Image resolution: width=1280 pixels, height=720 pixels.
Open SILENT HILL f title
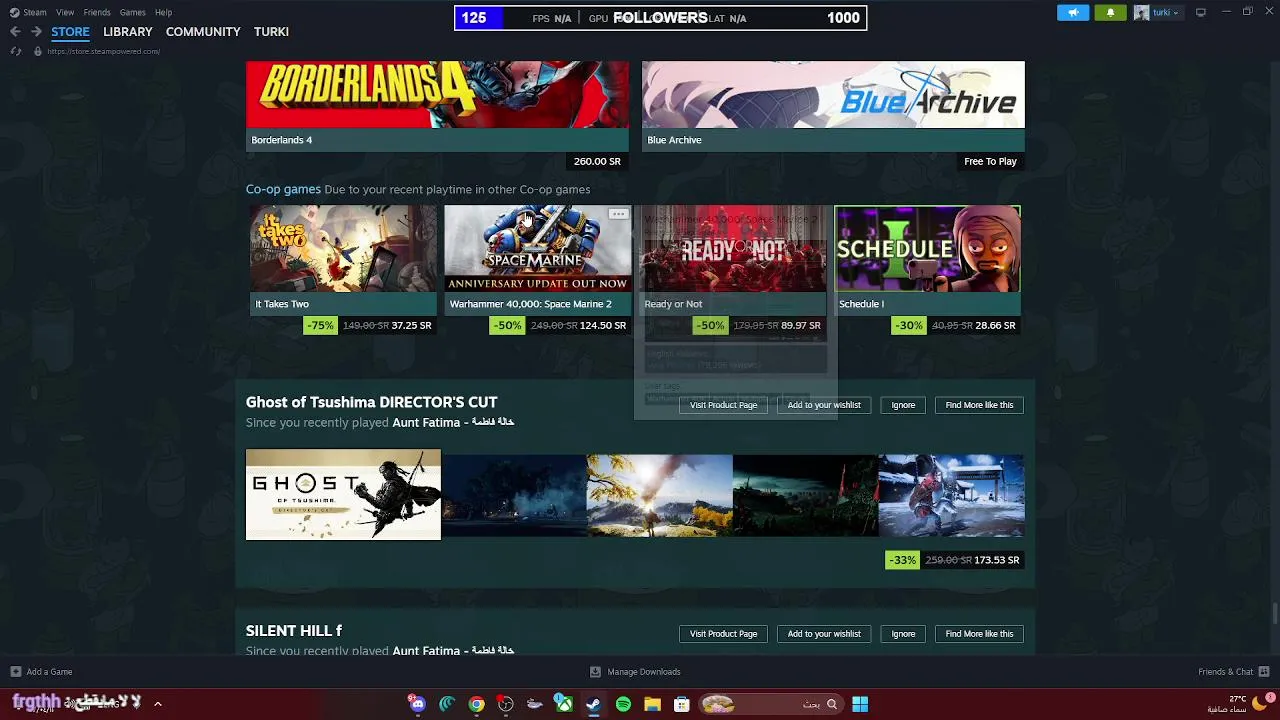[x=294, y=631]
